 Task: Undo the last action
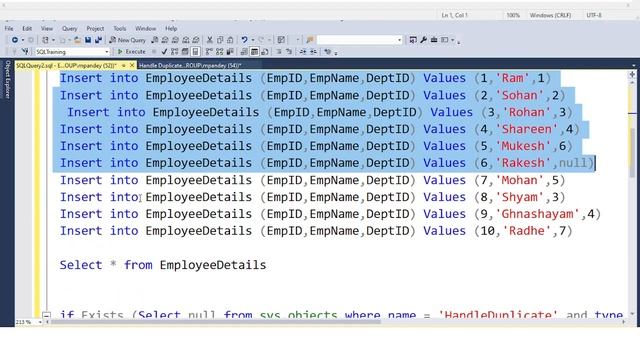coord(244,40)
